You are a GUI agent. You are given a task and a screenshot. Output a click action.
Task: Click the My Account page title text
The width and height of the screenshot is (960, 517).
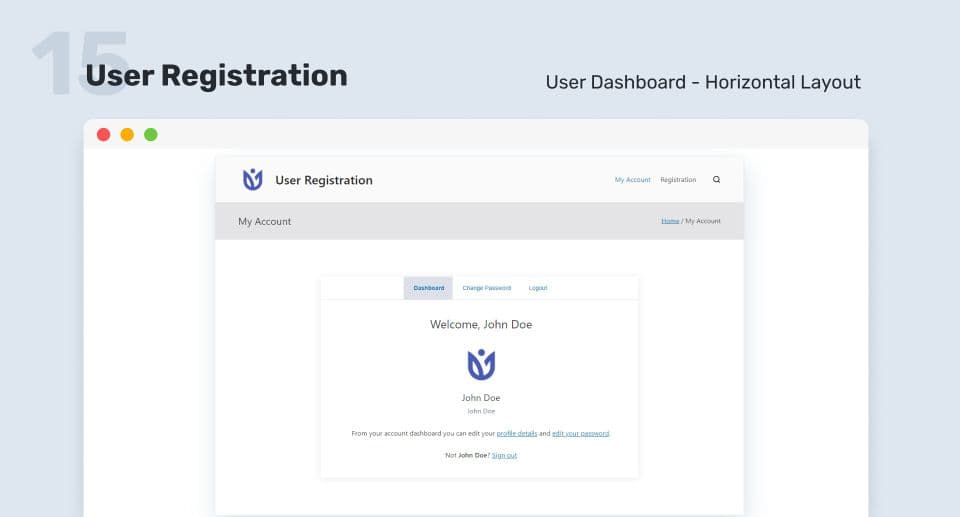[x=264, y=221]
